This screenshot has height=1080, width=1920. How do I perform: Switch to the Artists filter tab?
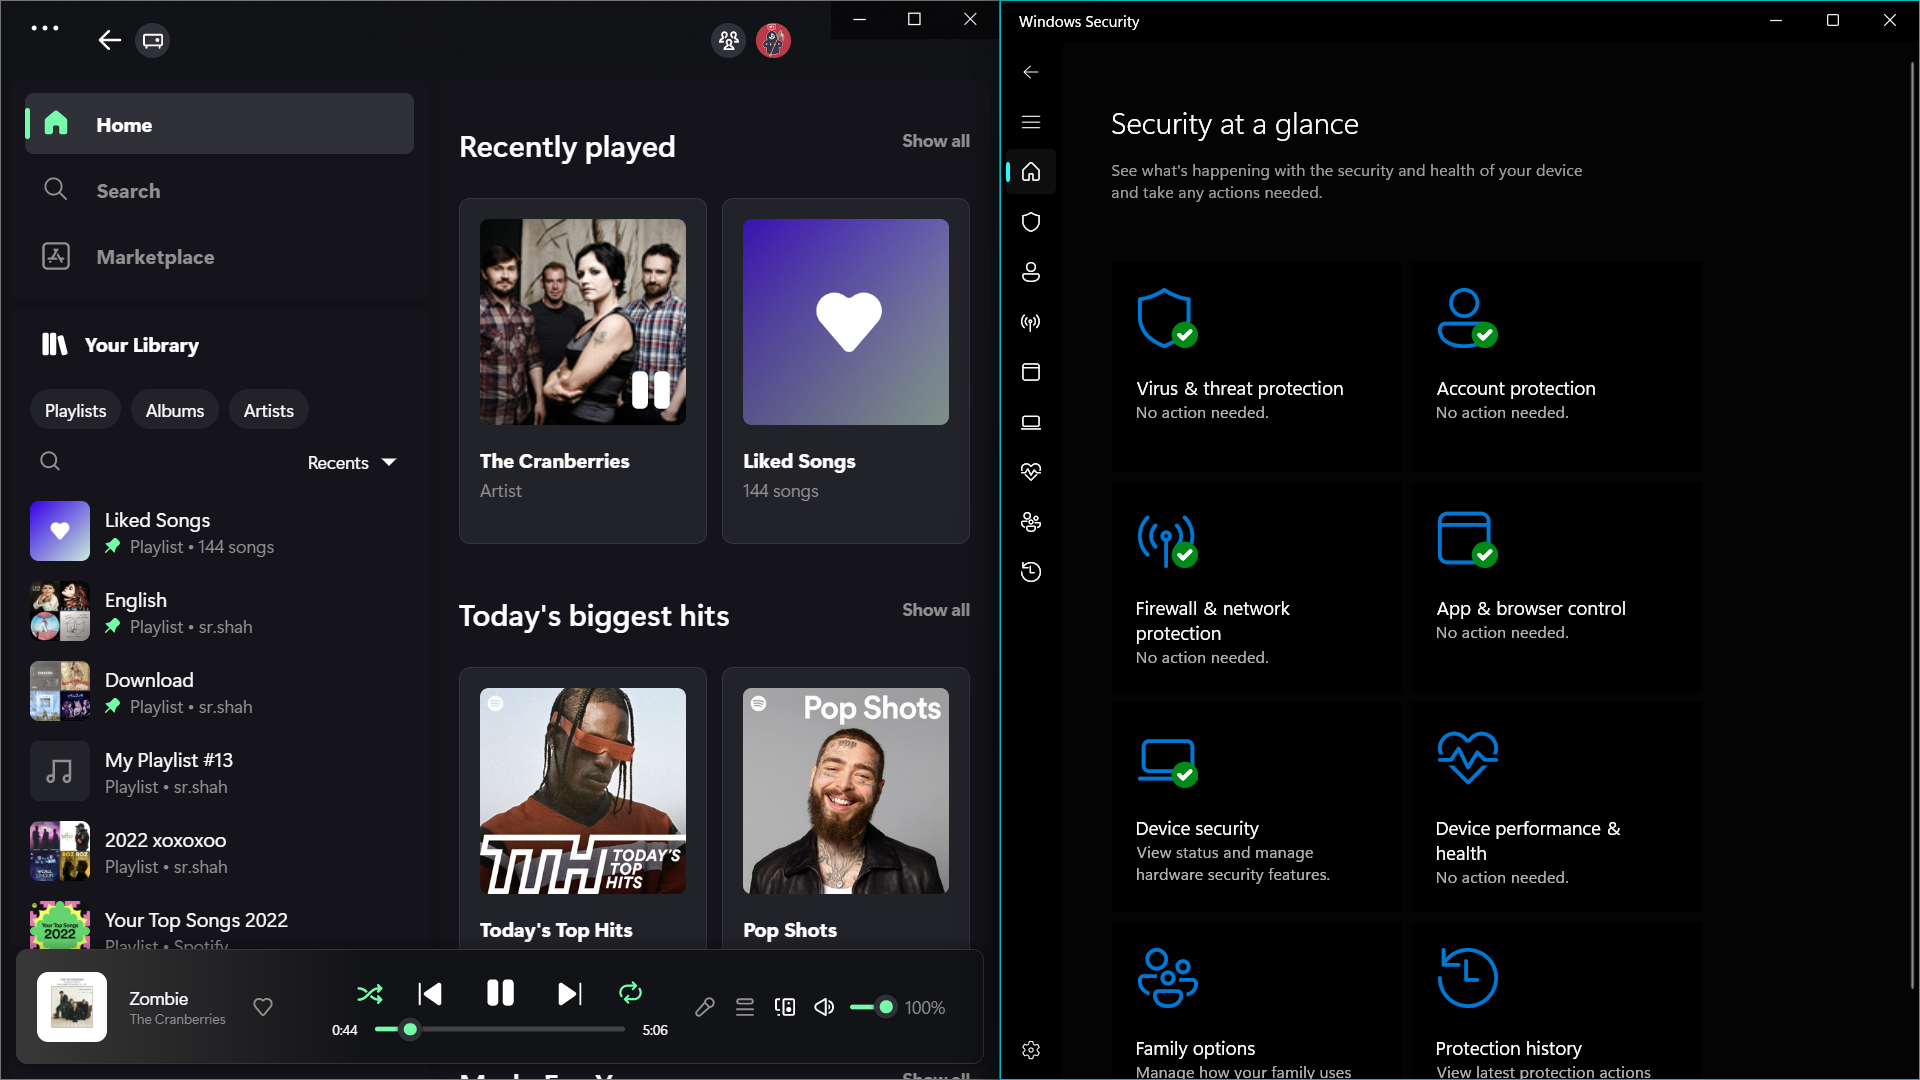click(x=267, y=409)
